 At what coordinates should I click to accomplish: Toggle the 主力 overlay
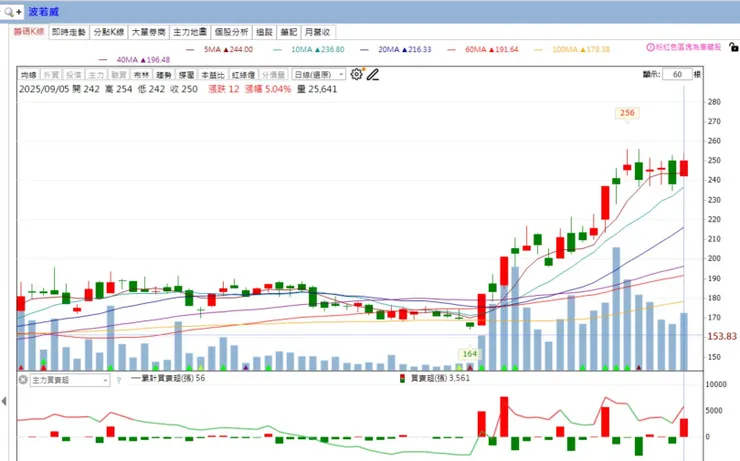point(96,75)
